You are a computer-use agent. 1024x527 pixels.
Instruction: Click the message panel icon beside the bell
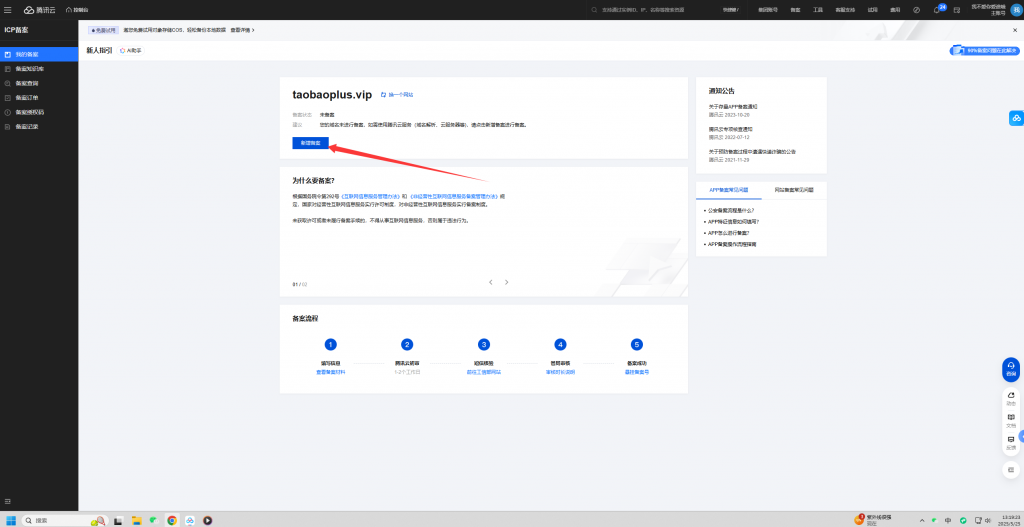tap(957, 10)
